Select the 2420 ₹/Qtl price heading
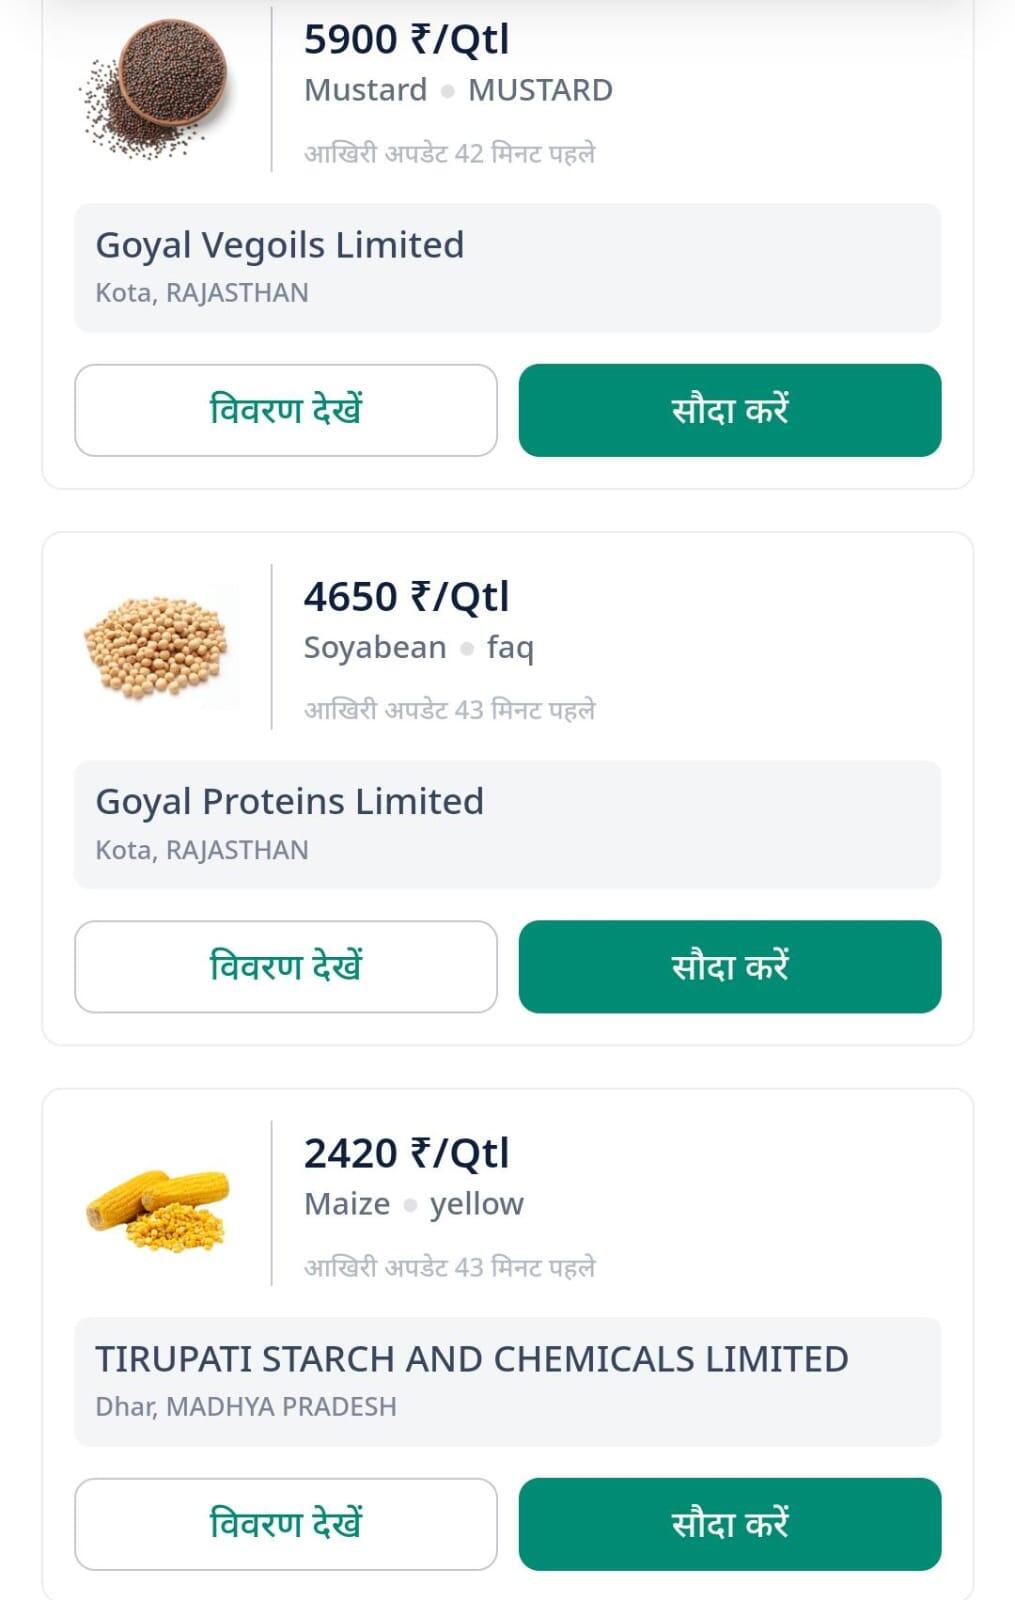The height and width of the screenshot is (1600, 1015). pos(407,1154)
